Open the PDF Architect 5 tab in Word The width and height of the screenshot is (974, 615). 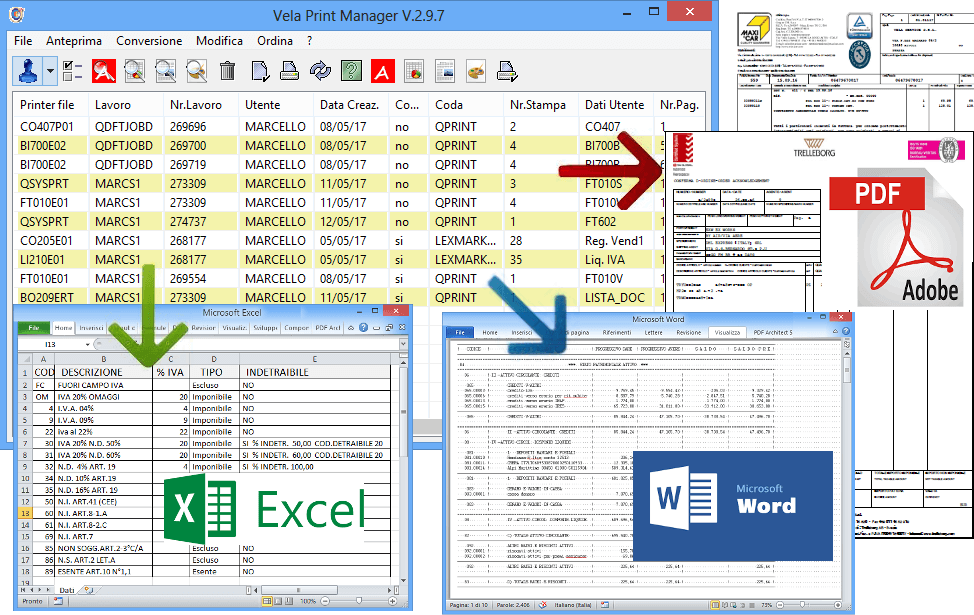click(x=773, y=333)
